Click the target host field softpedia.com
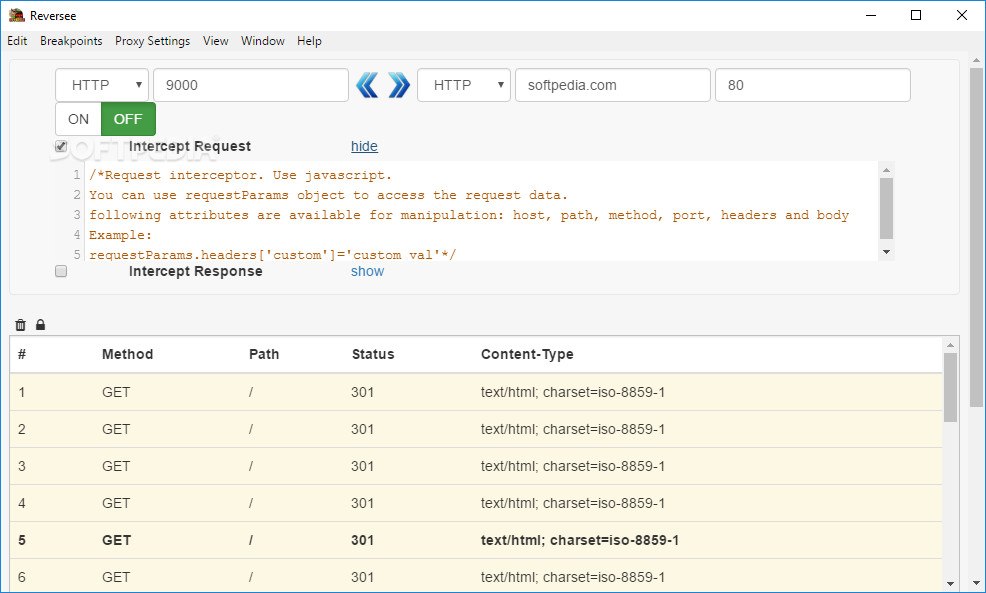This screenshot has height=593, width=986. 612,85
